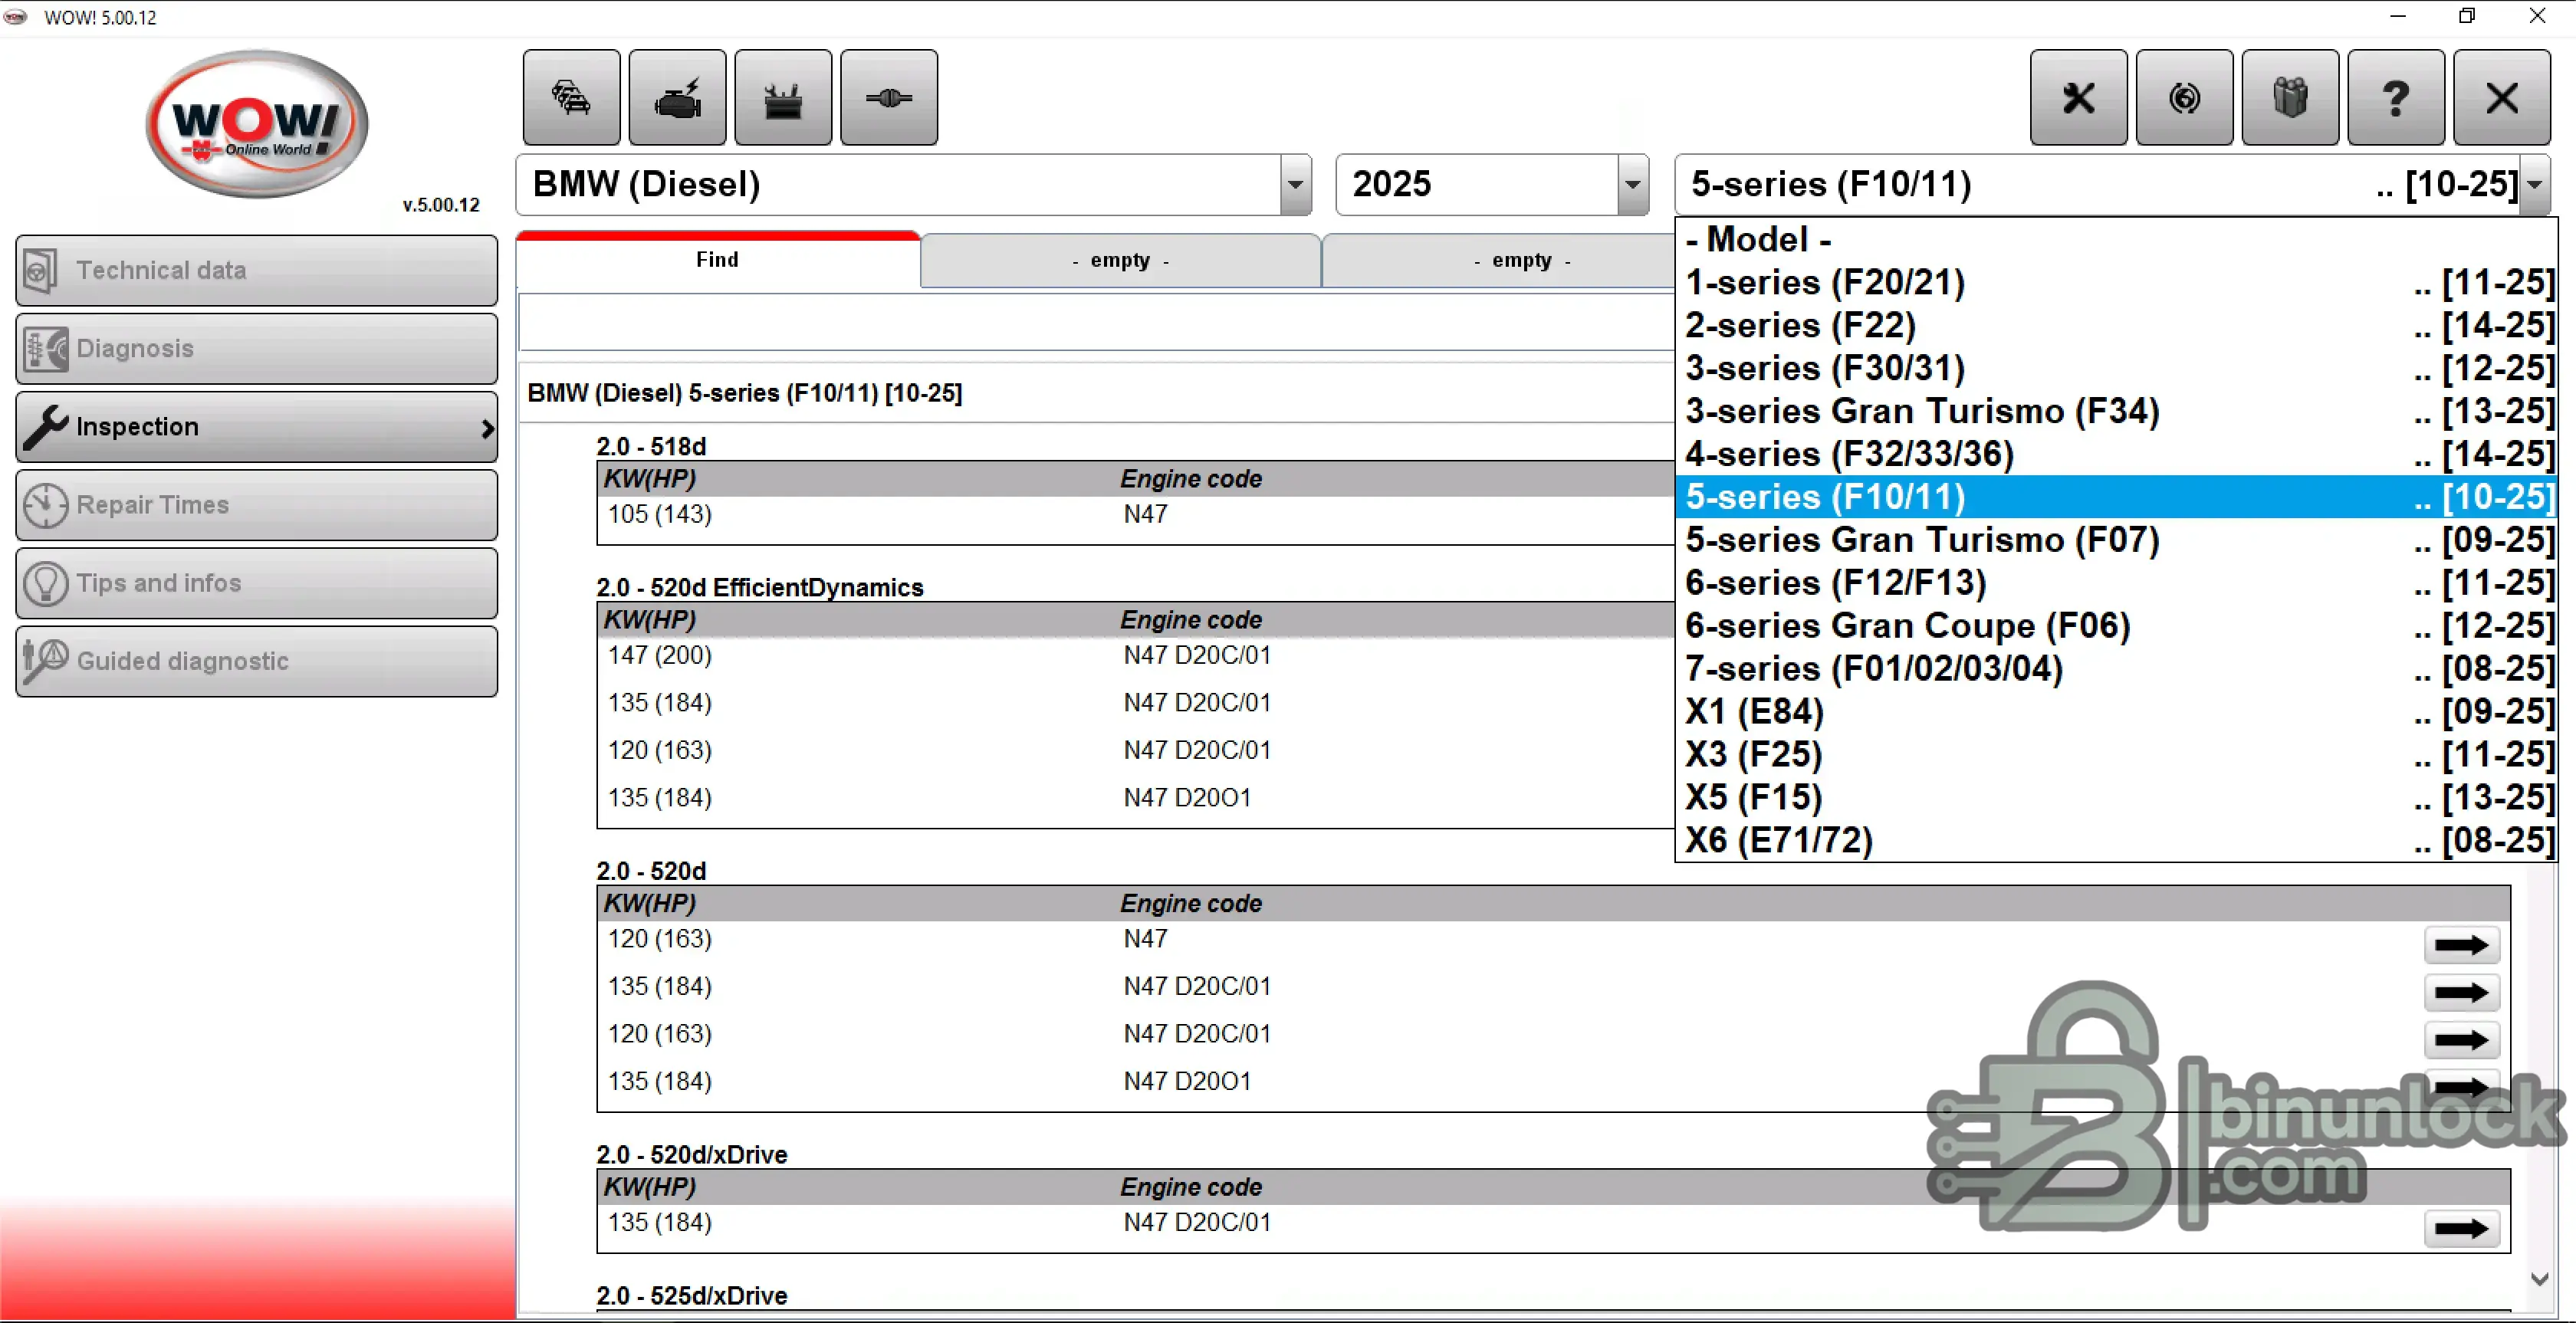
Task: Pick 3-series Gran Turismo (F34) model
Action: pos(2116,411)
